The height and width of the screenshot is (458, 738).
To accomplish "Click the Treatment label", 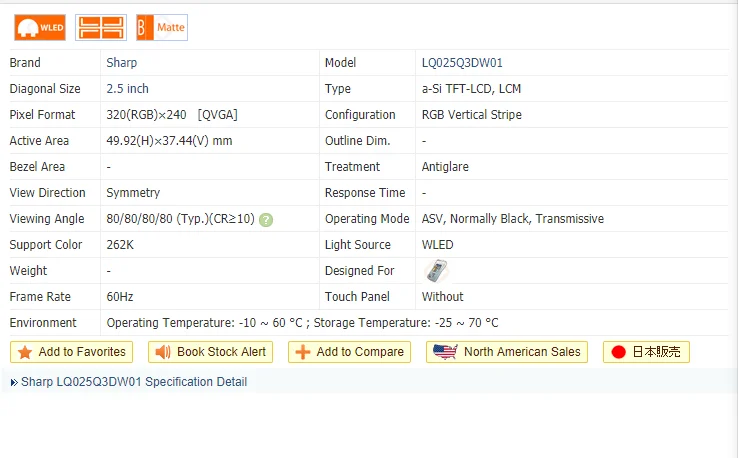I will coord(352,167).
